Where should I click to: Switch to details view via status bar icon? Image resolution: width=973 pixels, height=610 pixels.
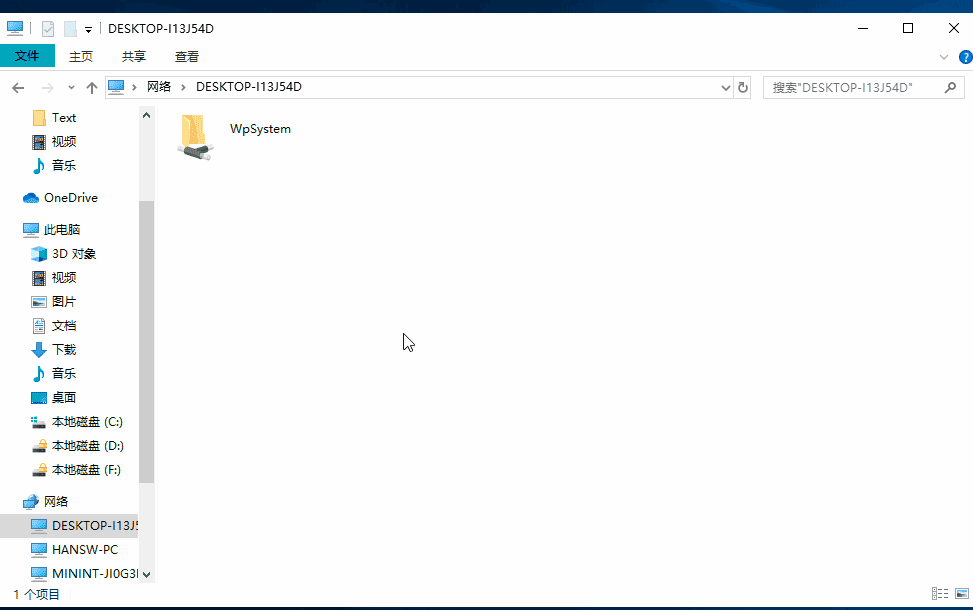point(940,593)
